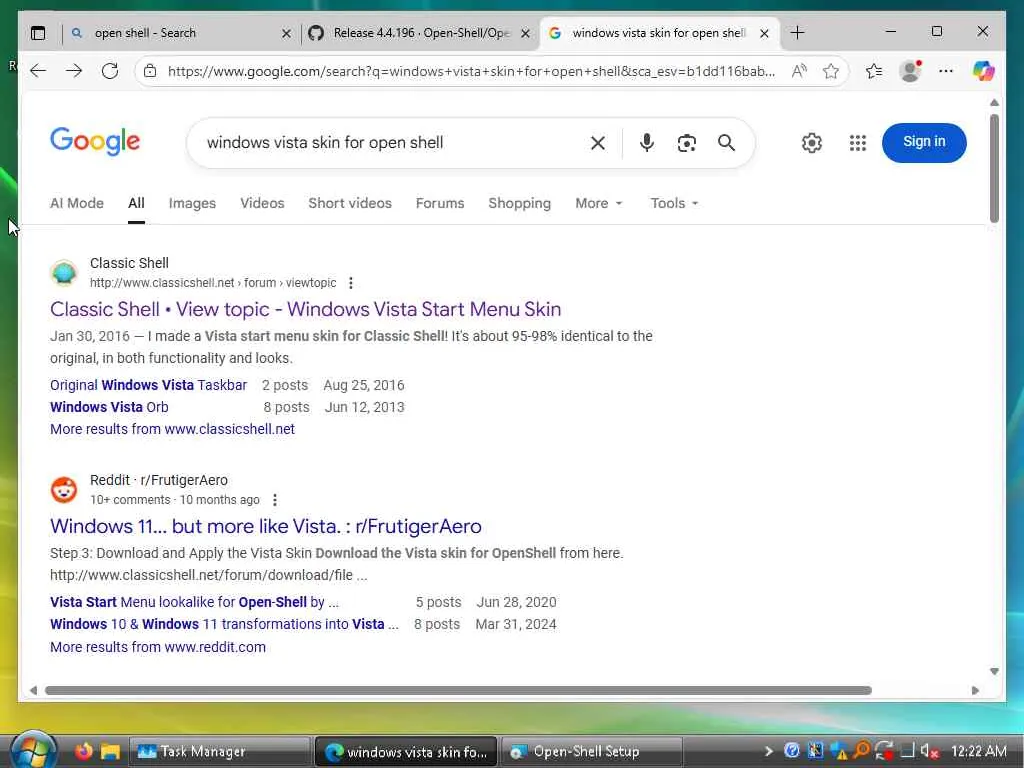Click the vertical scrollbar thumb
The height and width of the screenshot is (768, 1024).
(994, 168)
